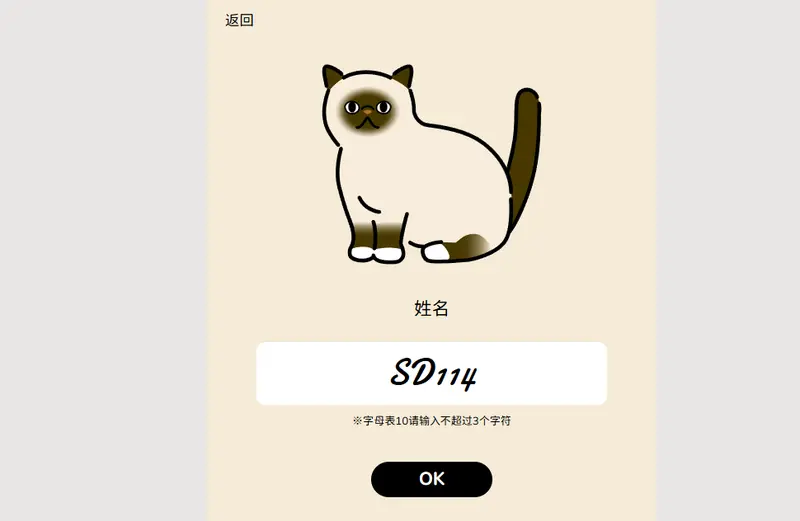This screenshot has height=521, width=800.
Task: Click the cat's left eye
Action: pos(352,108)
